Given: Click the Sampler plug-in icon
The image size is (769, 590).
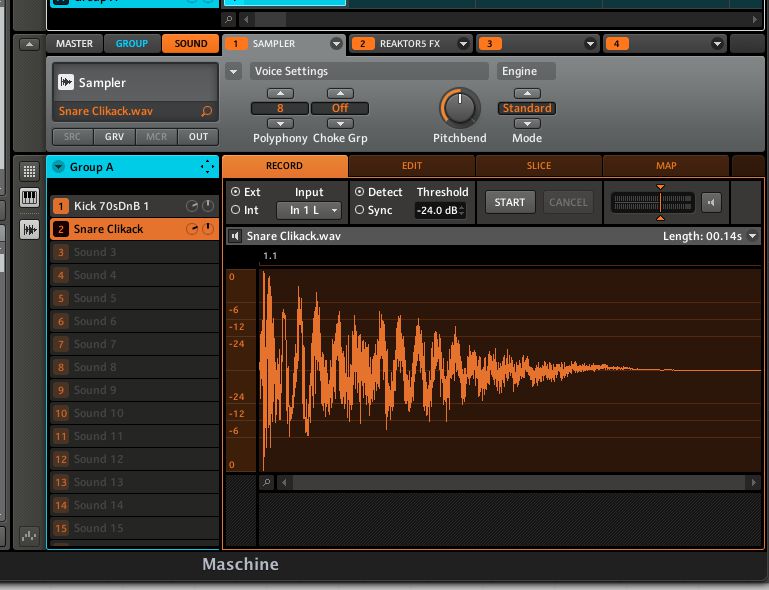Looking at the screenshot, I should point(66,82).
